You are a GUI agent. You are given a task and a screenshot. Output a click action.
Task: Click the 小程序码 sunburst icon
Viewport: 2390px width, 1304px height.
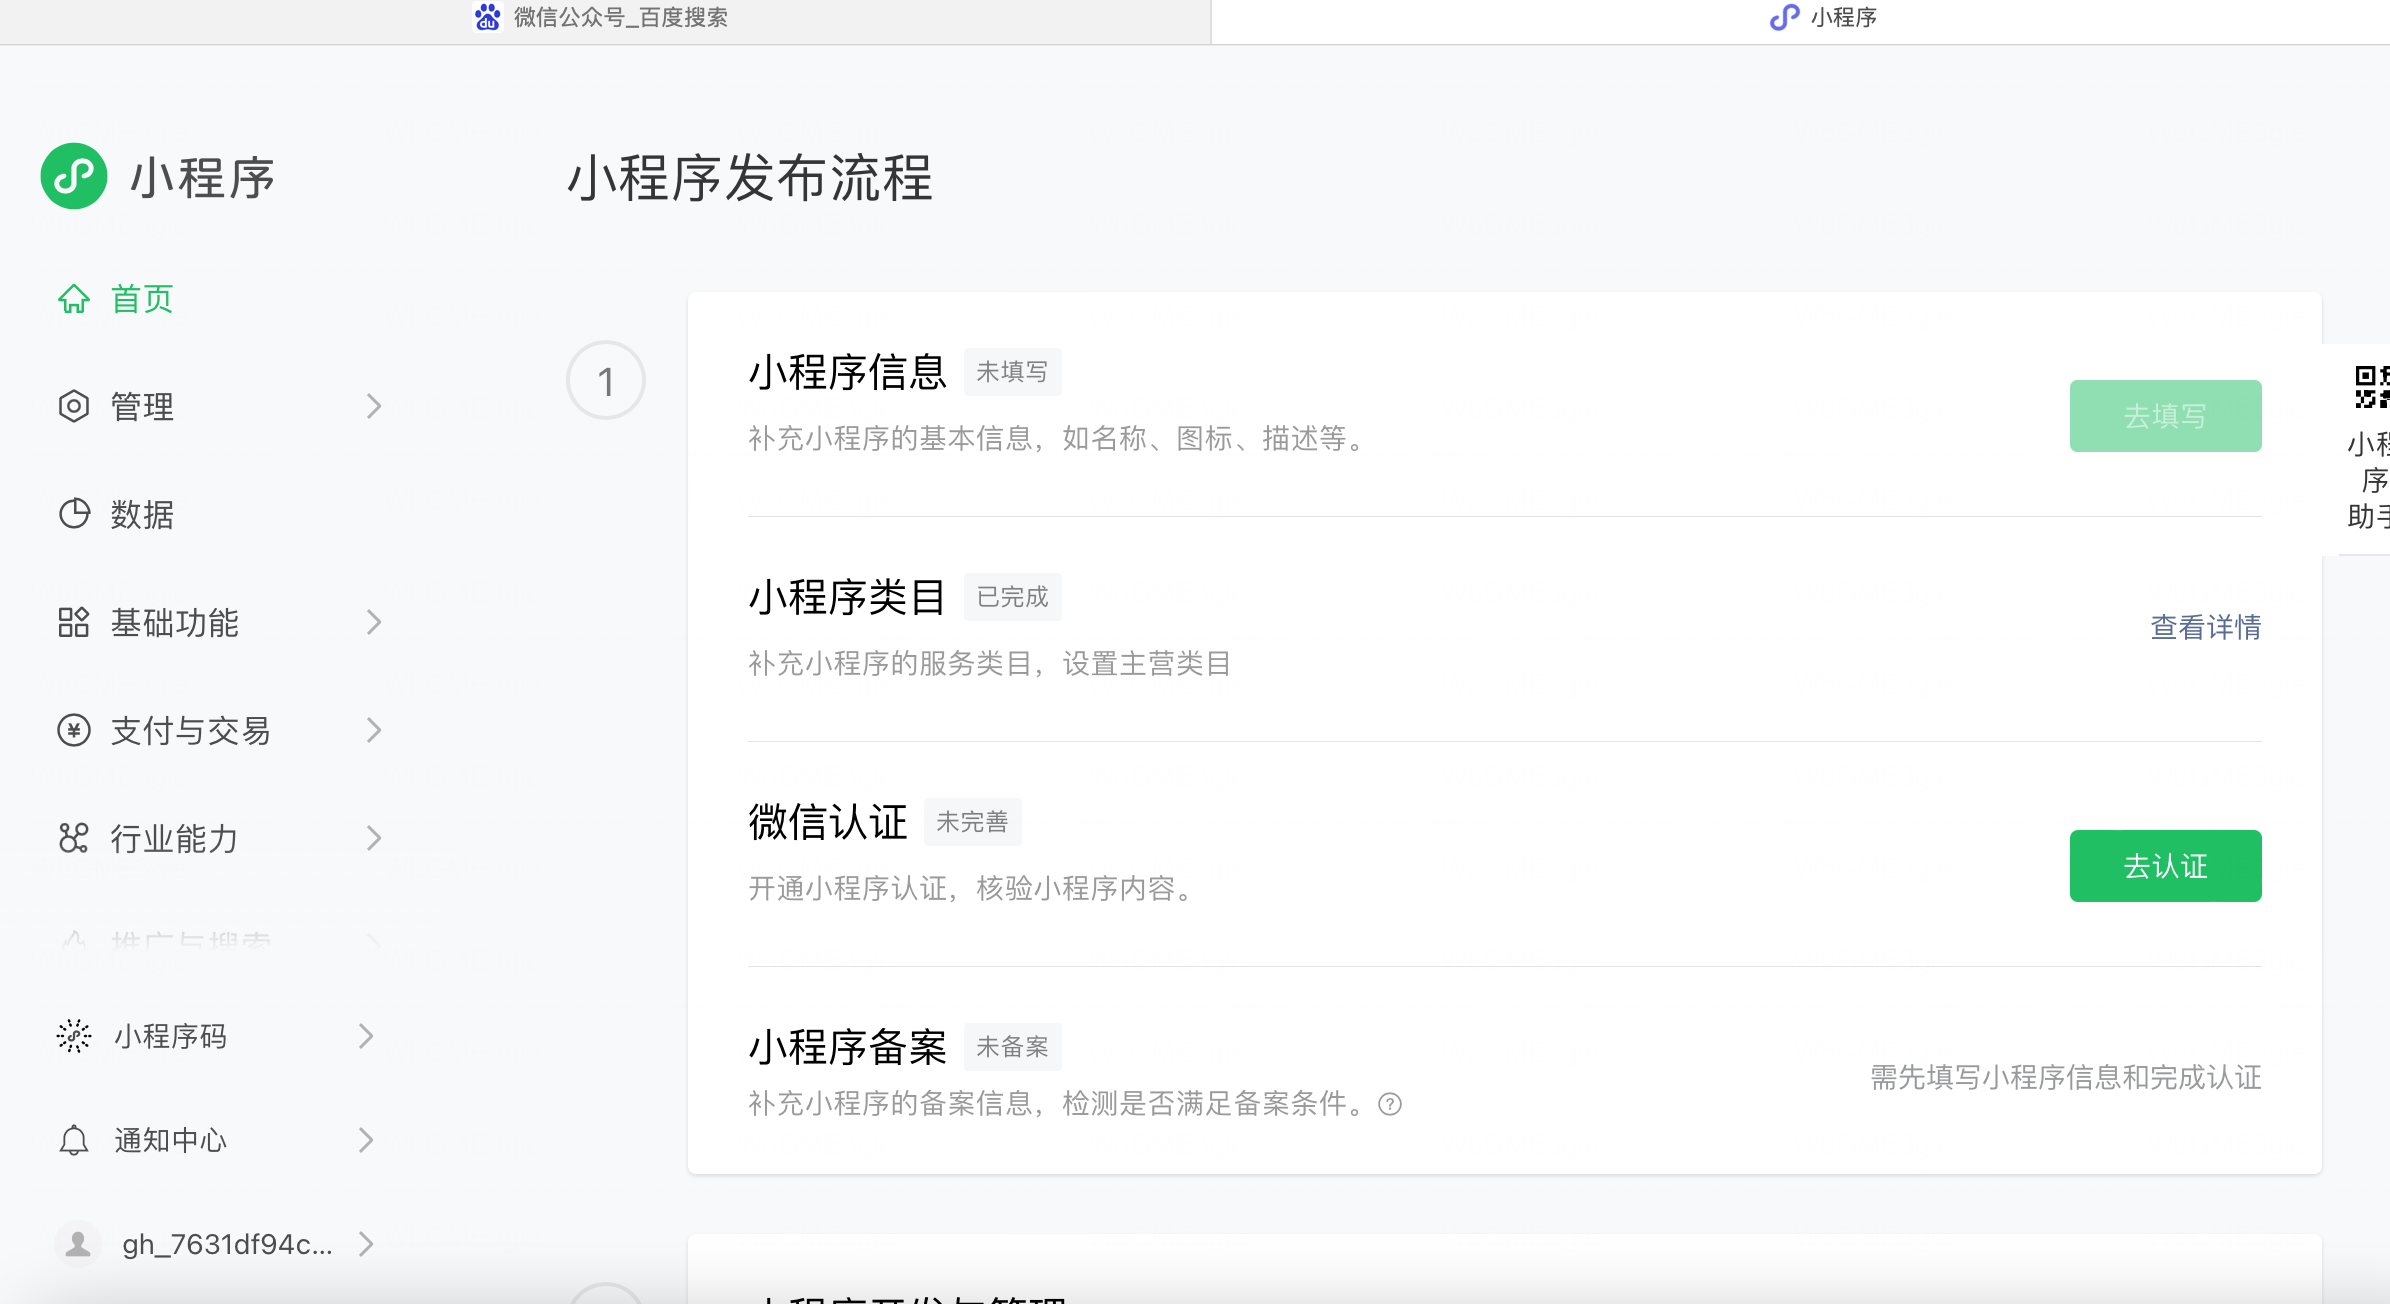click(74, 1036)
